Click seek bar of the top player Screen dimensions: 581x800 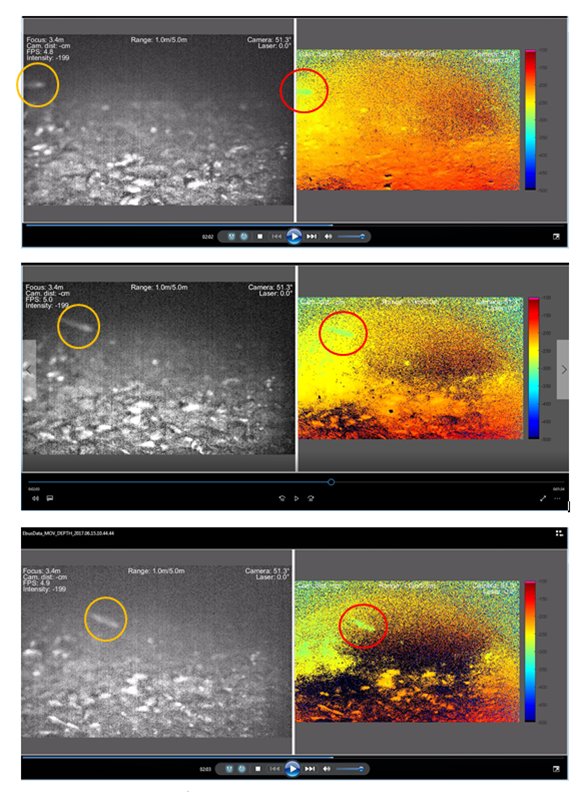pos(294,224)
